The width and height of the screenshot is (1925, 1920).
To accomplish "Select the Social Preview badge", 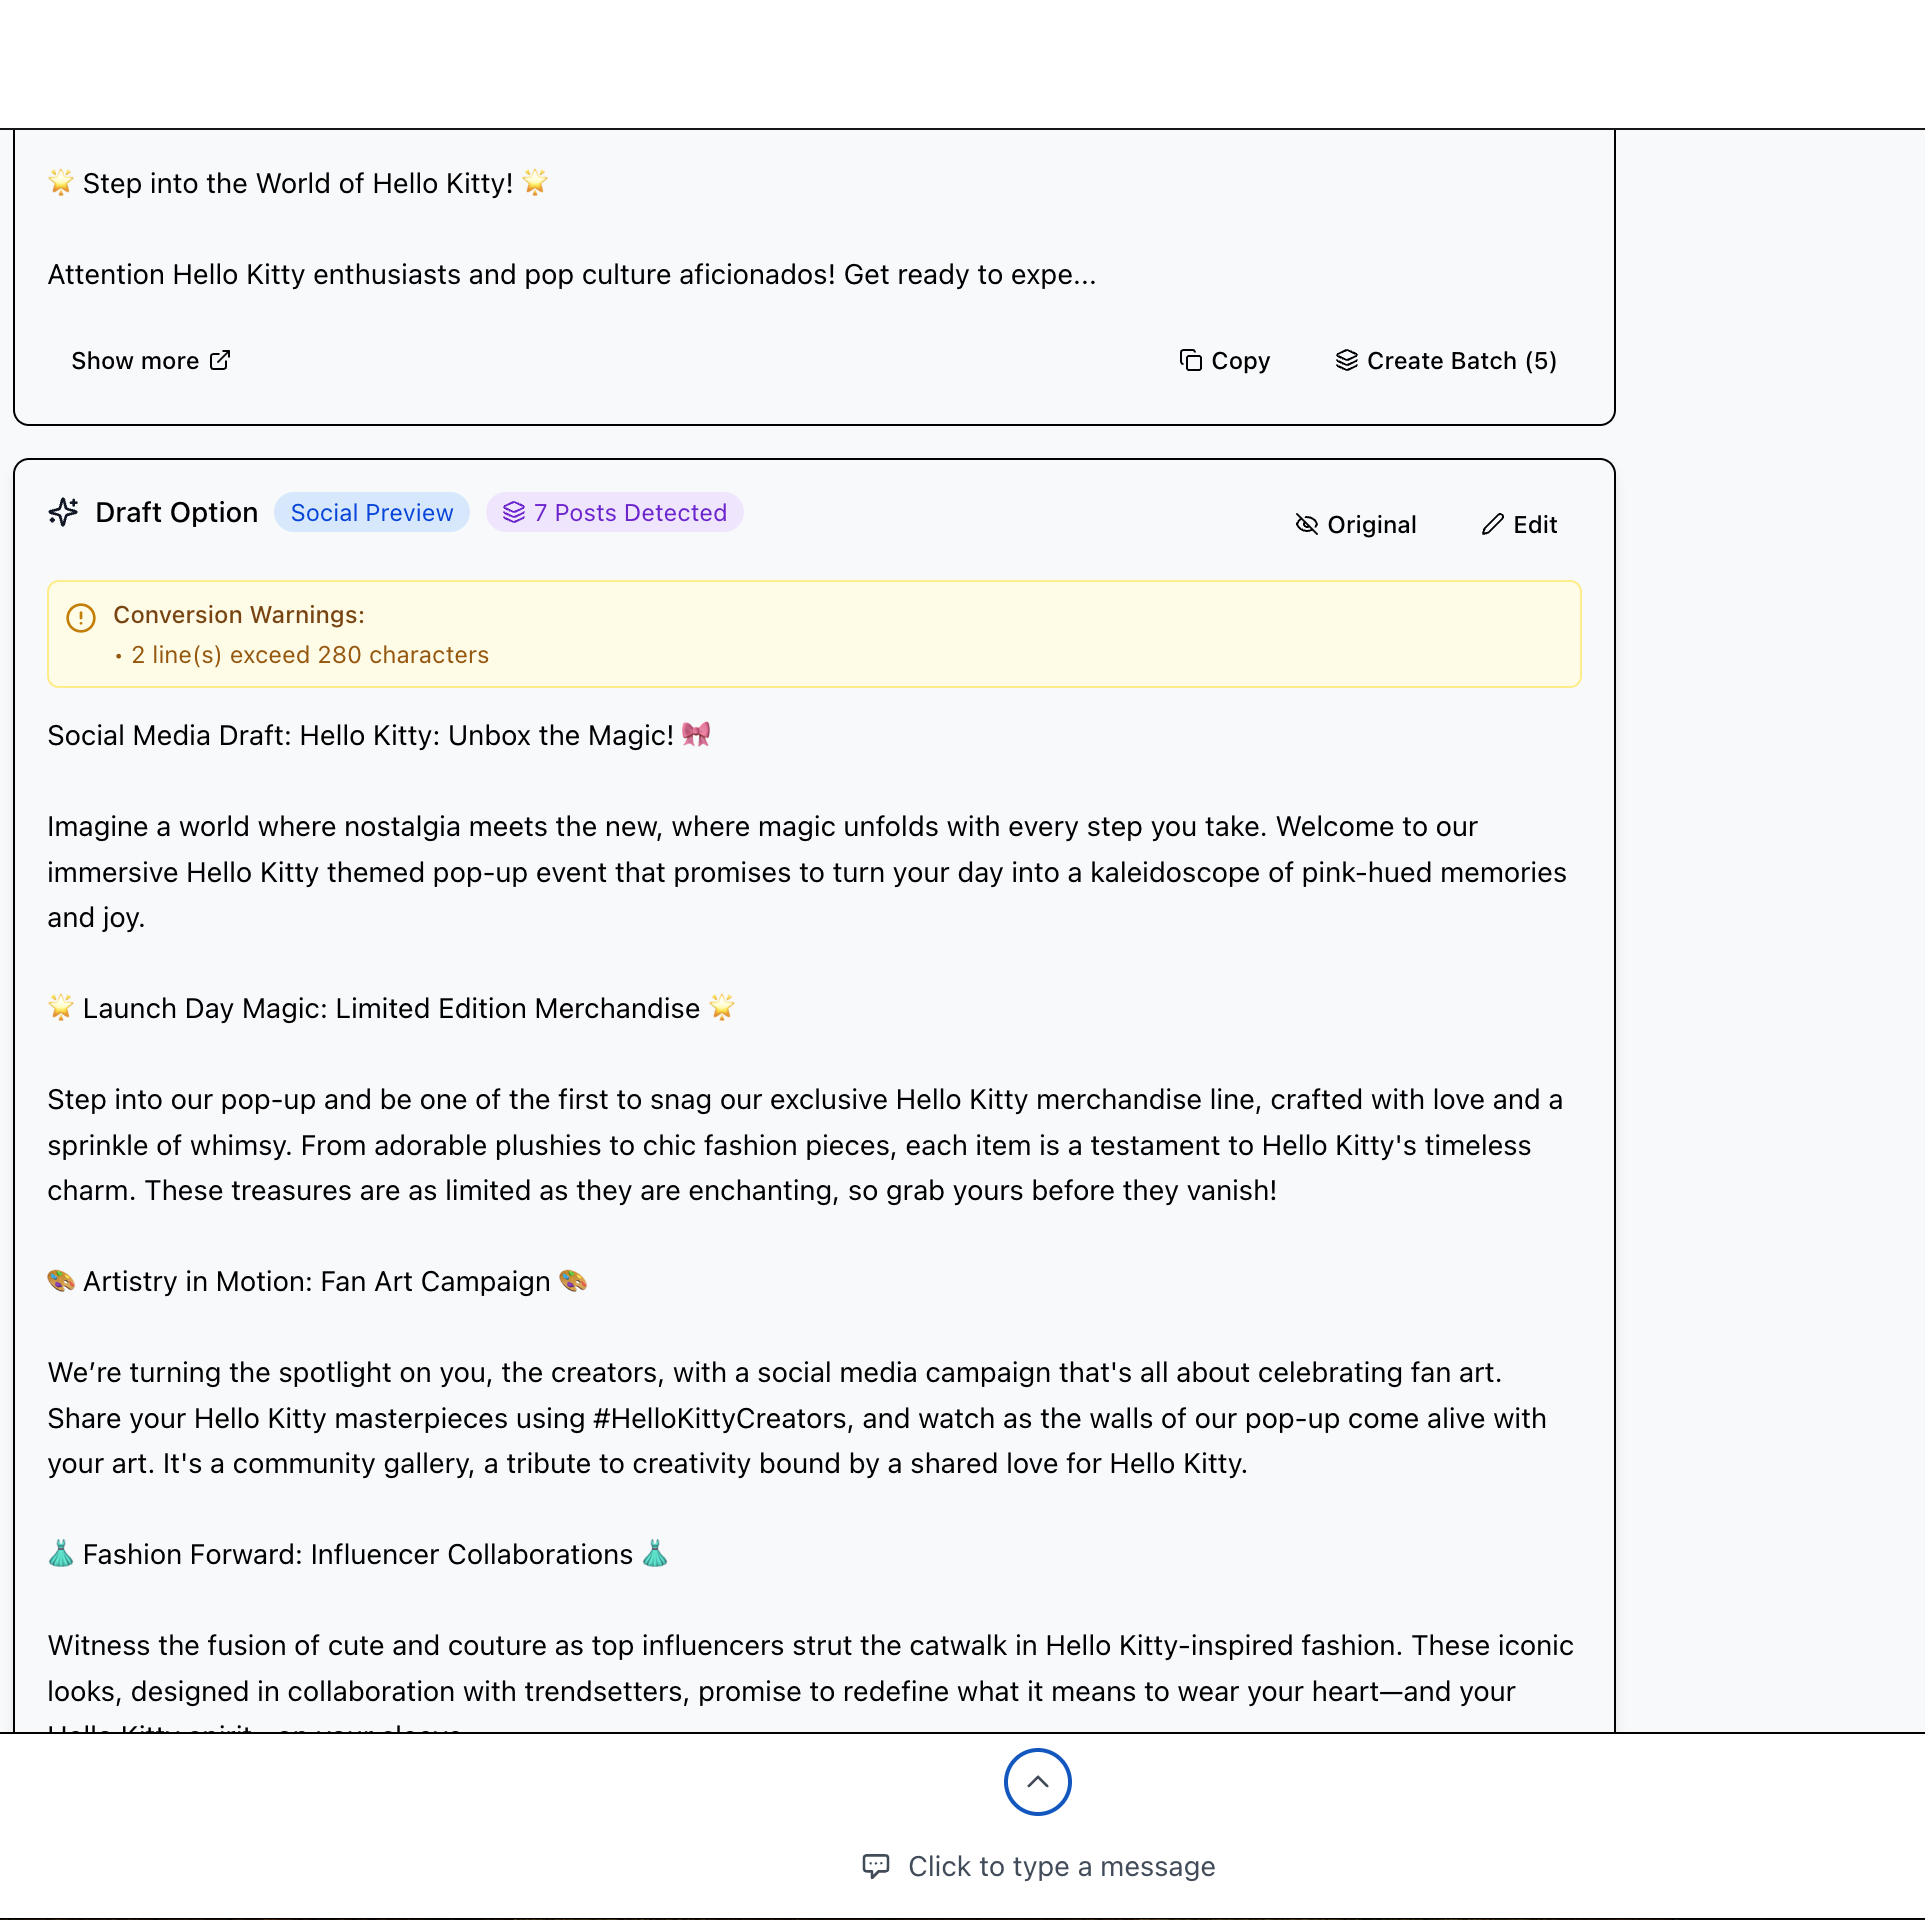I will [371, 513].
